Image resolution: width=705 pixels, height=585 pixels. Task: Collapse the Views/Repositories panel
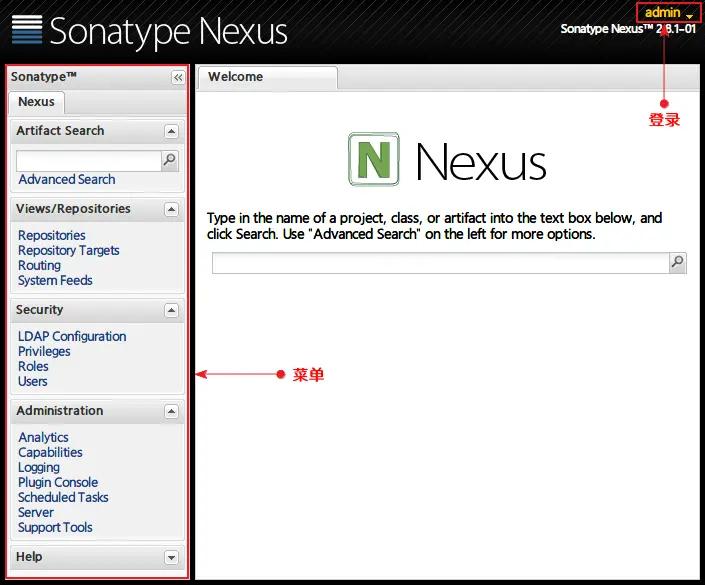coord(171,209)
